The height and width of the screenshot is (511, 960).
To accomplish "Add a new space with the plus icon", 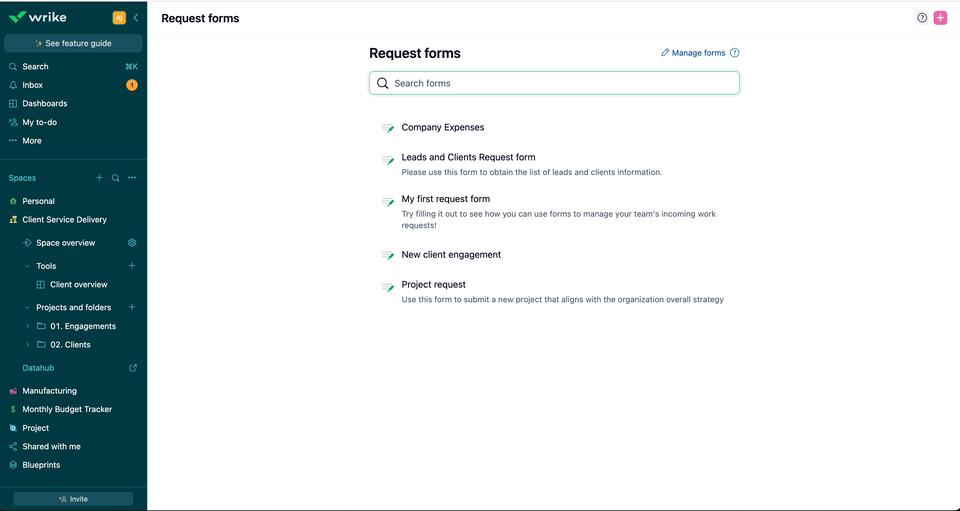I will coord(99,178).
